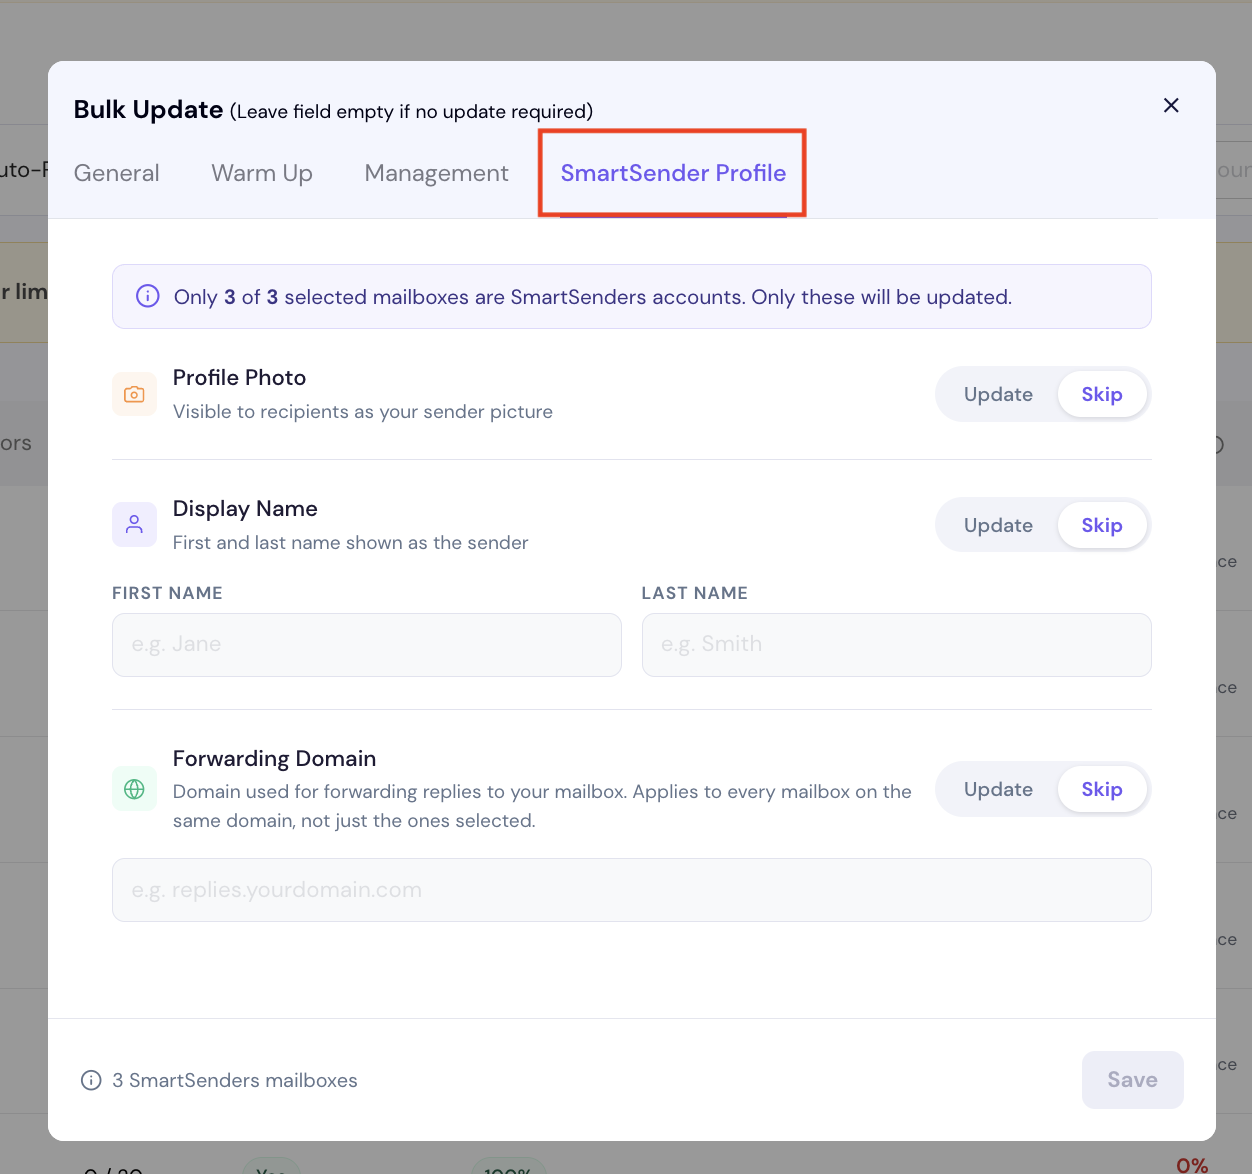The width and height of the screenshot is (1252, 1174).
Task: Click the camera icon beside Profile Photo
Action: (134, 394)
